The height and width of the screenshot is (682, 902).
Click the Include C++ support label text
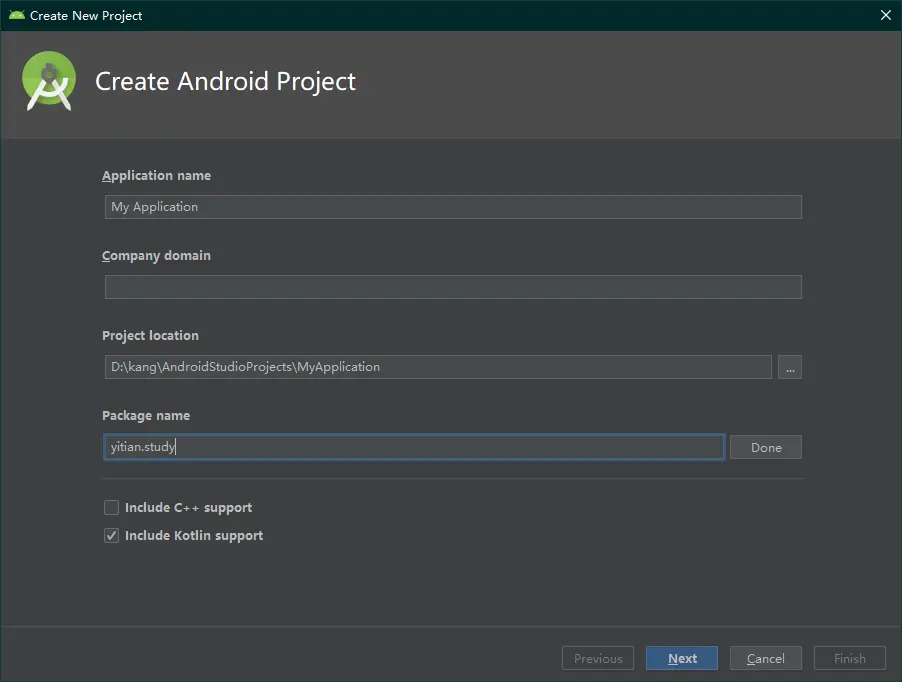pos(189,507)
